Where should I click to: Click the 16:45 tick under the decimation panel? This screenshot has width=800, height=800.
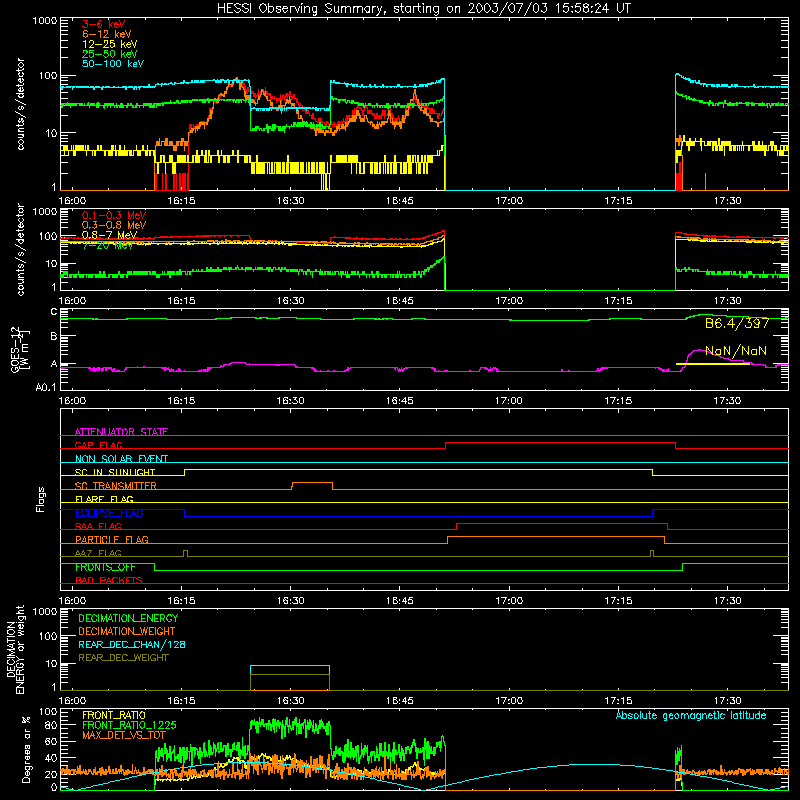[x=399, y=701]
